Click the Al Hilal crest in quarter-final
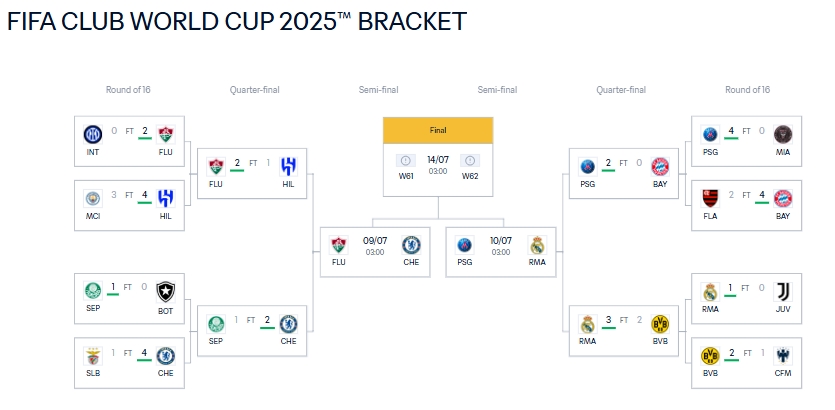 click(x=288, y=165)
